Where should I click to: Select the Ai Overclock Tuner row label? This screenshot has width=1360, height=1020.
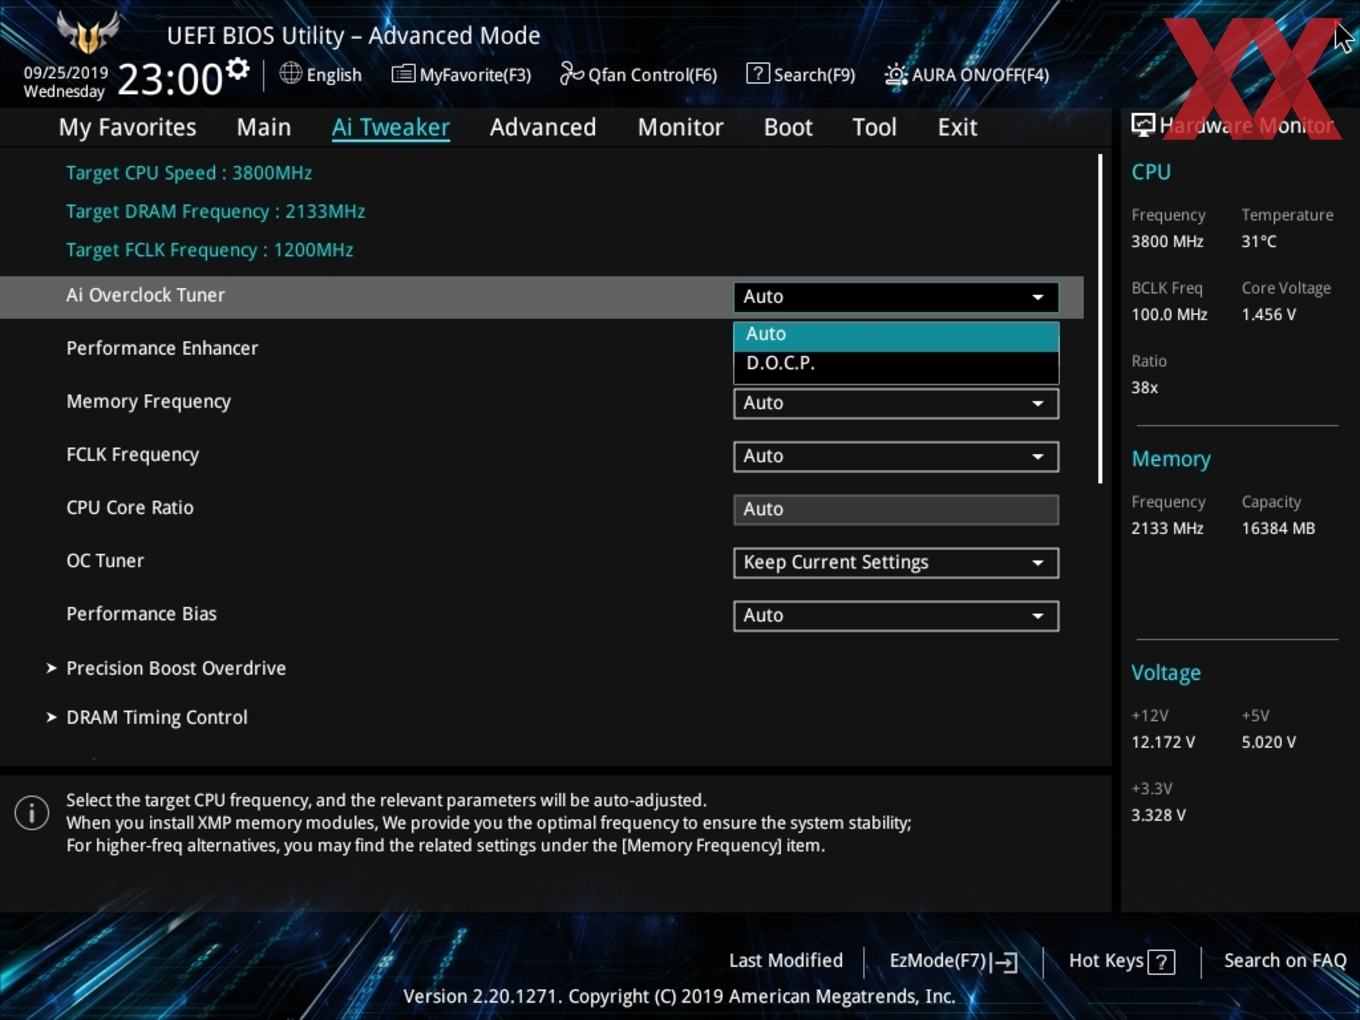click(146, 295)
